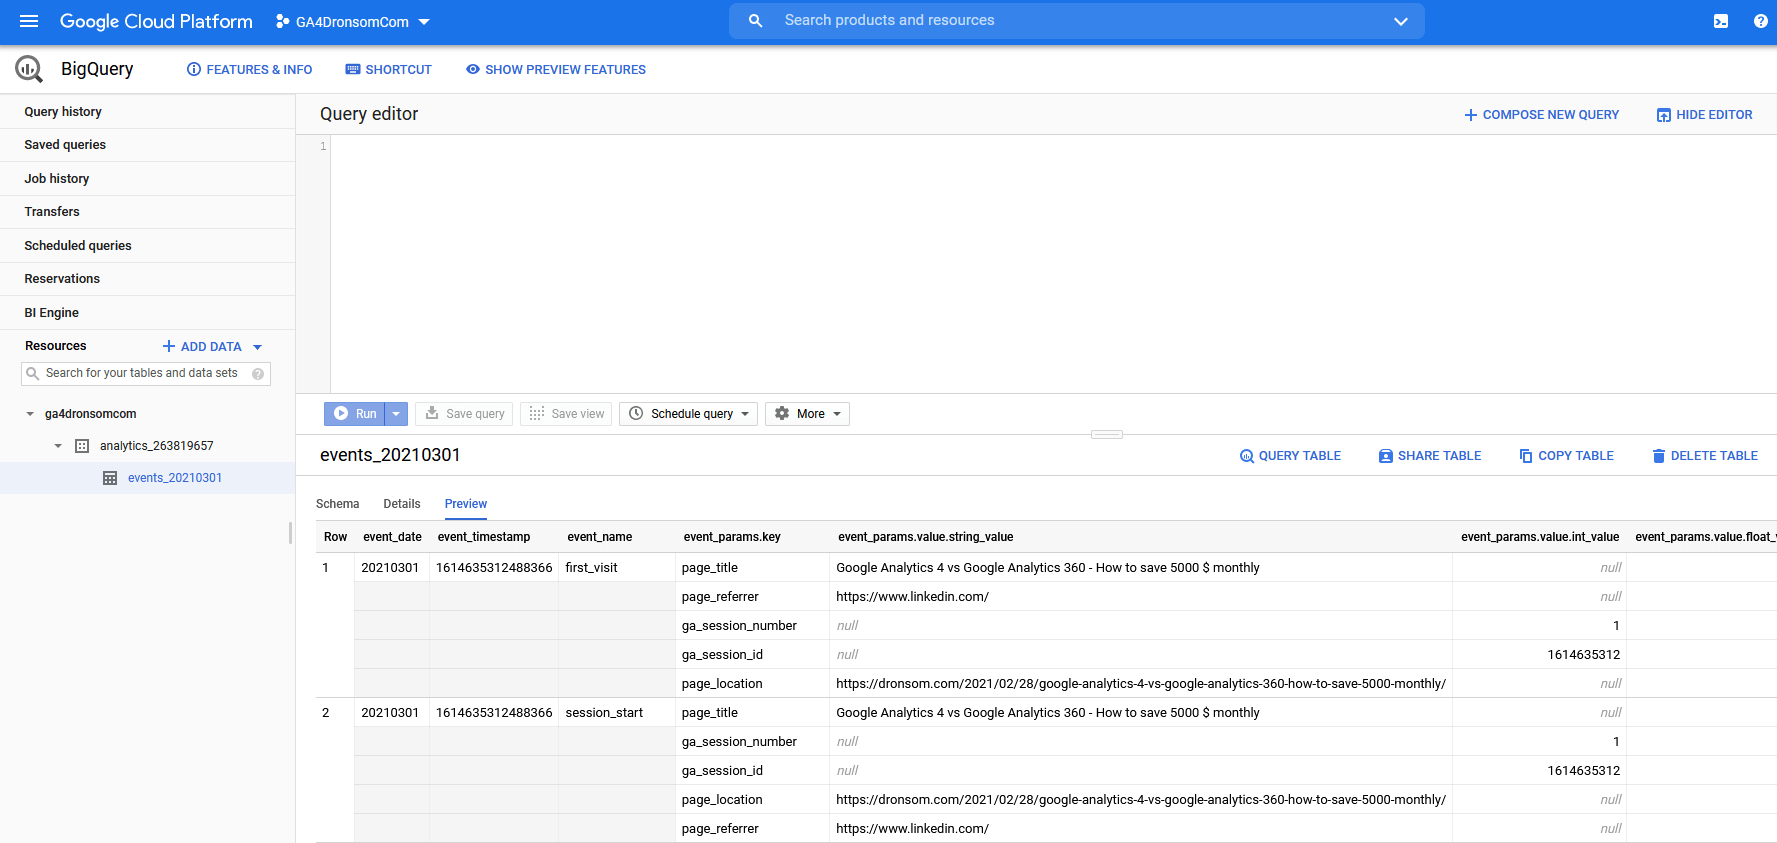This screenshot has width=1777, height=843.
Task: Click Add Data plus button
Action: pos(202,347)
